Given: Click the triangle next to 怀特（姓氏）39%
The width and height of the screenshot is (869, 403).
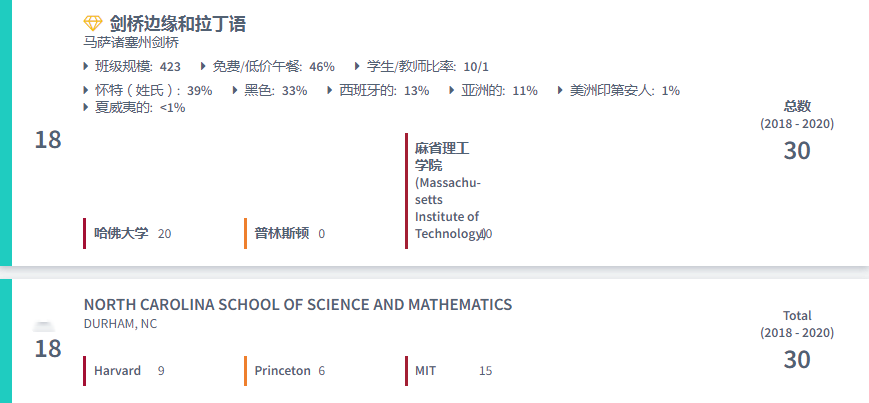Looking at the screenshot, I should [87, 90].
